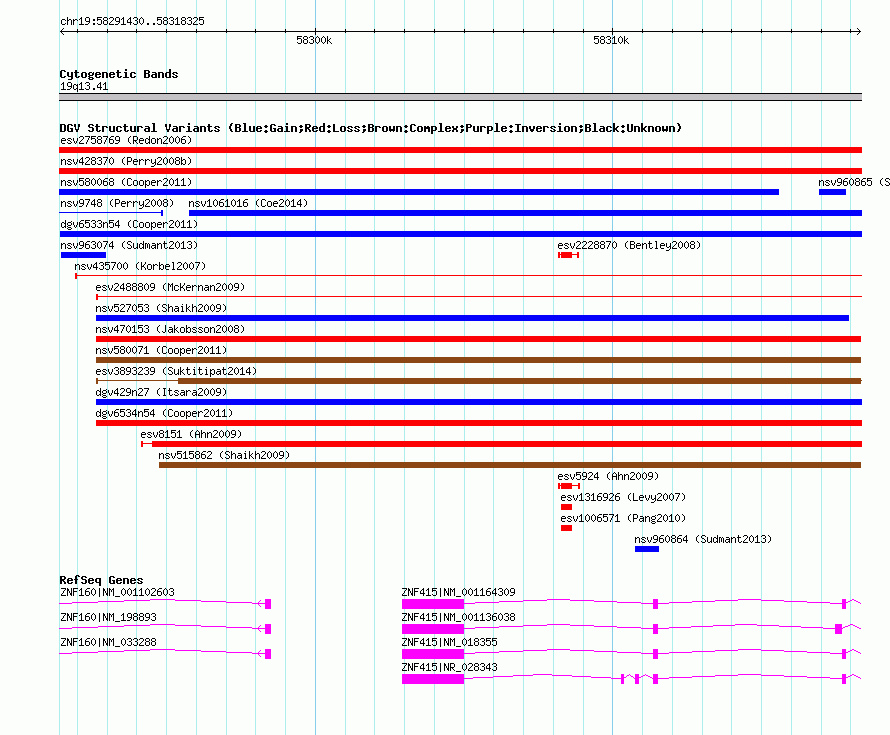The height and width of the screenshot is (735, 890).
Task: Click the nsv527053 (Shaikh2009) blue bar
Action: click(x=472, y=318)
